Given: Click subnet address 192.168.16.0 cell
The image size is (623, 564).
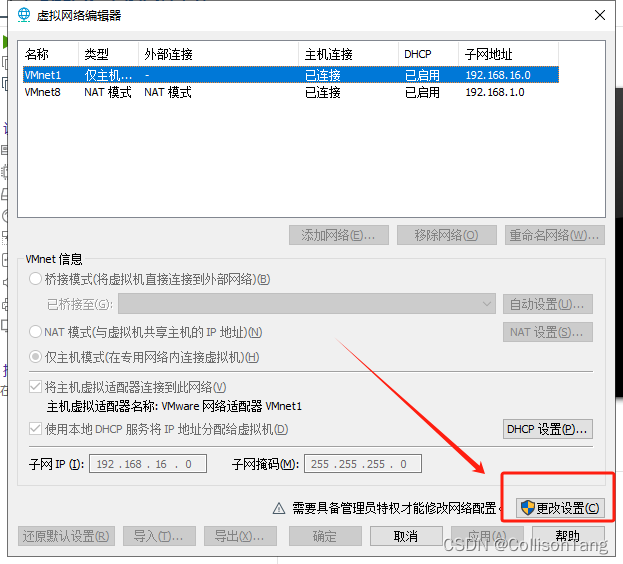Looking at the screenshot, I should [x=498, y=75].
